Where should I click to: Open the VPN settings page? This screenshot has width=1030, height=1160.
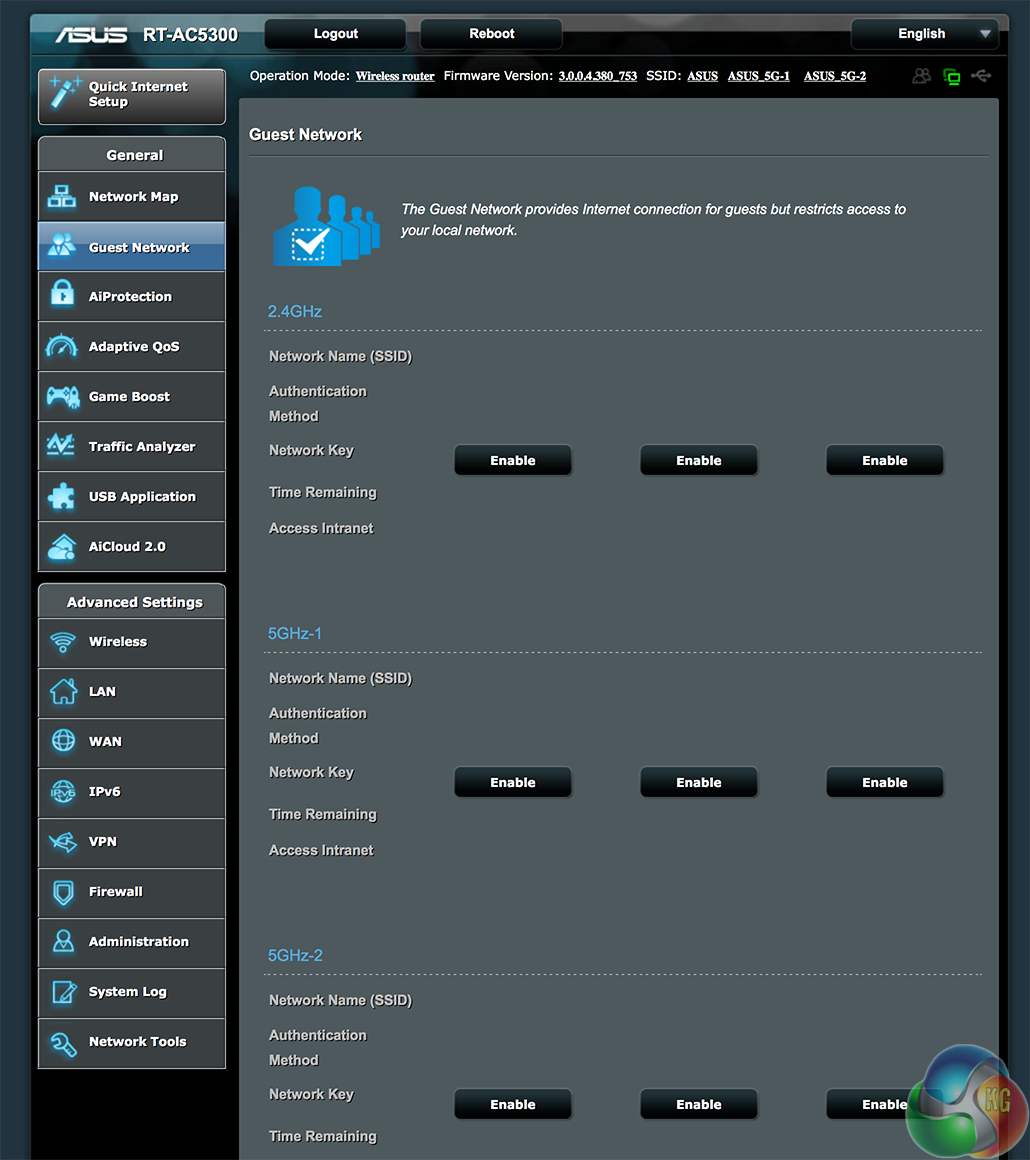point(132,842)
